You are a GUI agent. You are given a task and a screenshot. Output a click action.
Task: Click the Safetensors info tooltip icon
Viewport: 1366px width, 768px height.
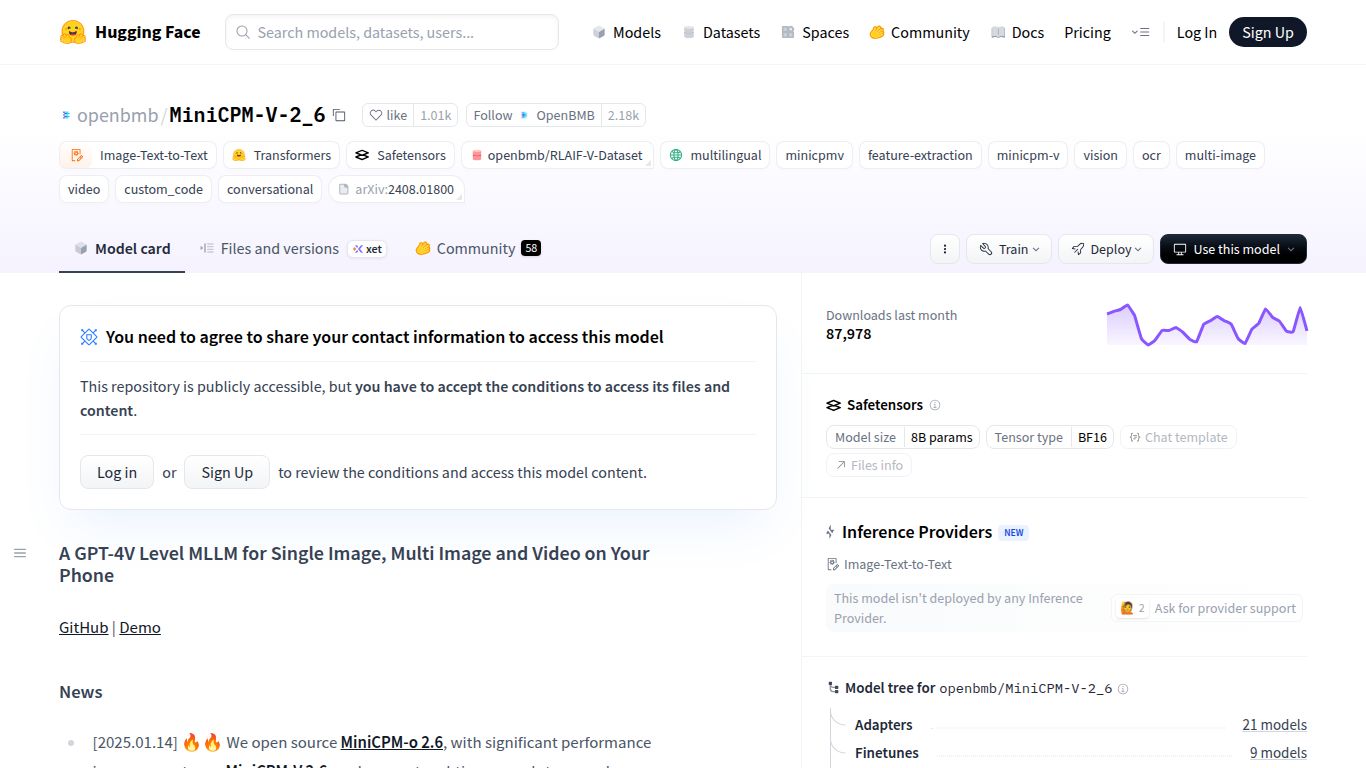(x=935, y=405)
